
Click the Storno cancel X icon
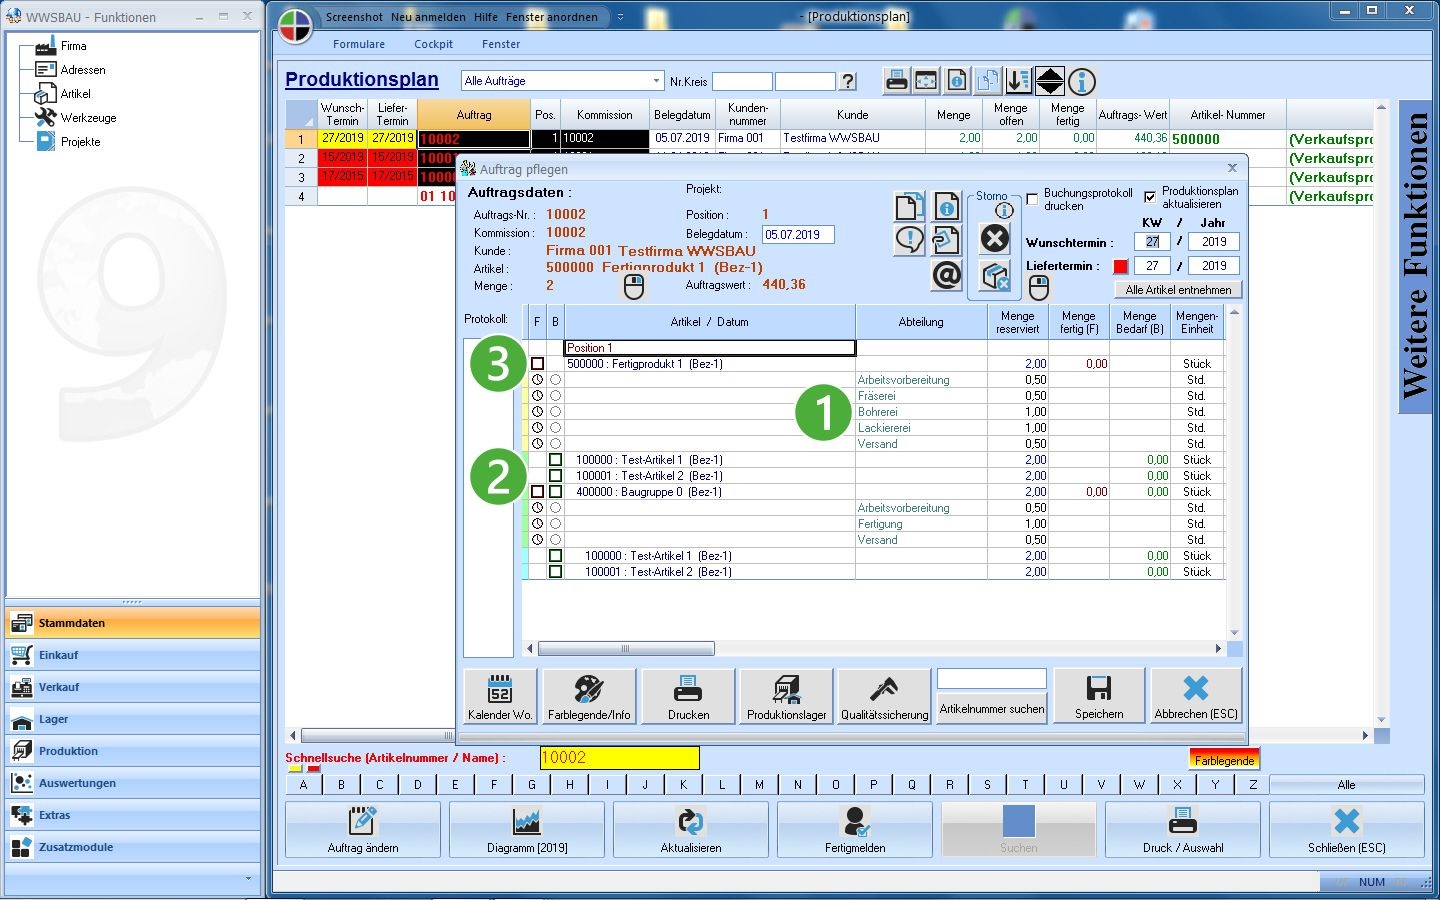click(995, 238)
